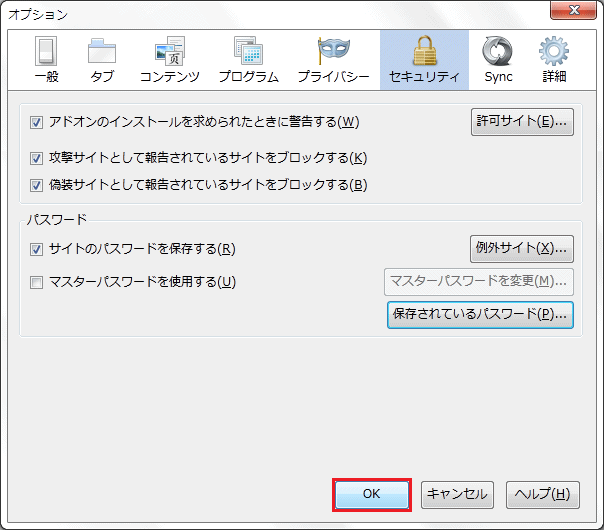The height and width of the screenshot is (530, 604).
Task: Select the セキュリティ (Security) padlock panel
Action: tap(424, 59)
